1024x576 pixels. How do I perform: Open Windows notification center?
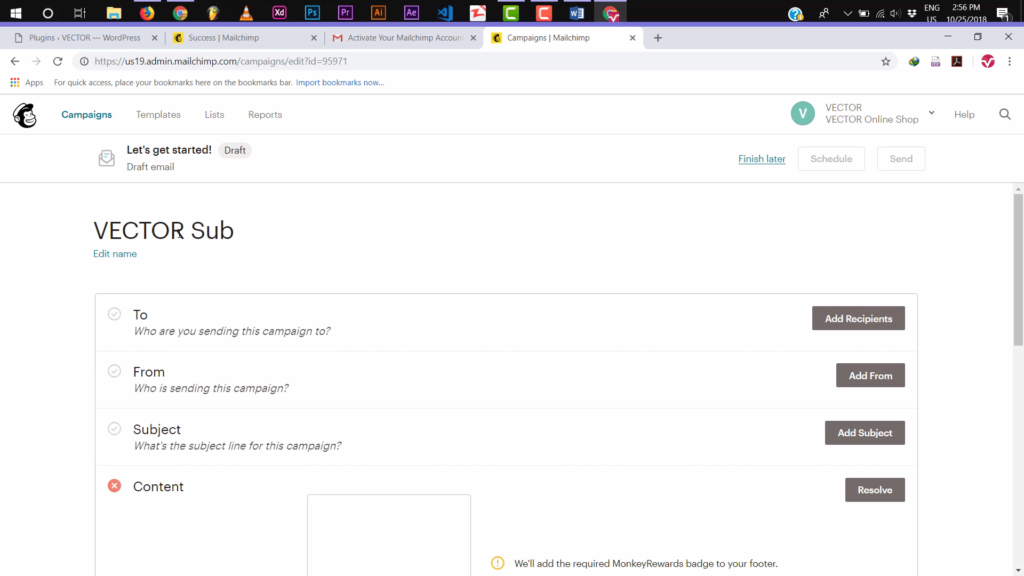(1003, 13)
